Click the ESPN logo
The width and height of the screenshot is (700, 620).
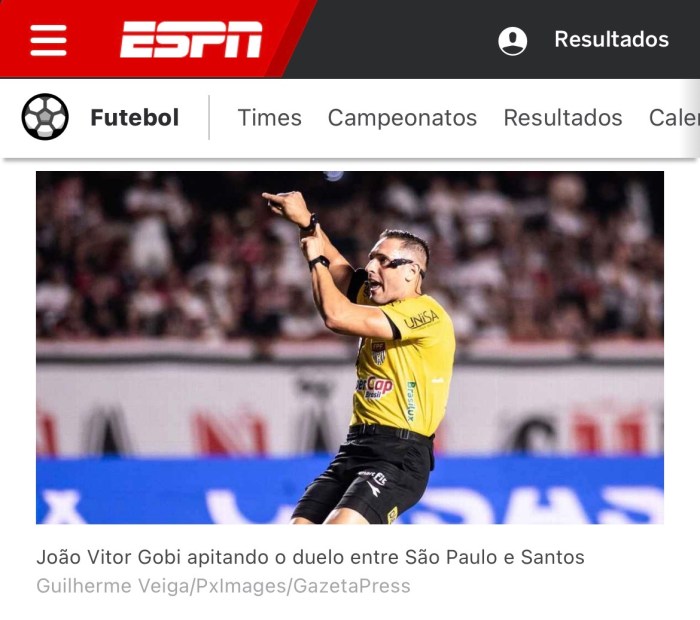click(x=191, y=39)
